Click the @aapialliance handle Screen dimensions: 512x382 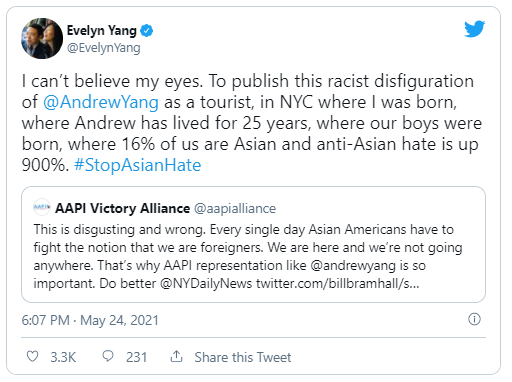click(x=235, y=208)
